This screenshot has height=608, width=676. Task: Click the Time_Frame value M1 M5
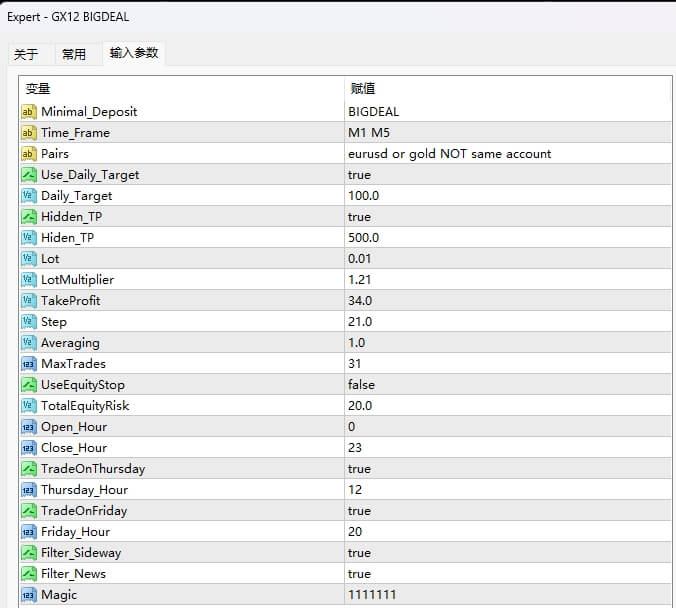(x=369, y=133)
